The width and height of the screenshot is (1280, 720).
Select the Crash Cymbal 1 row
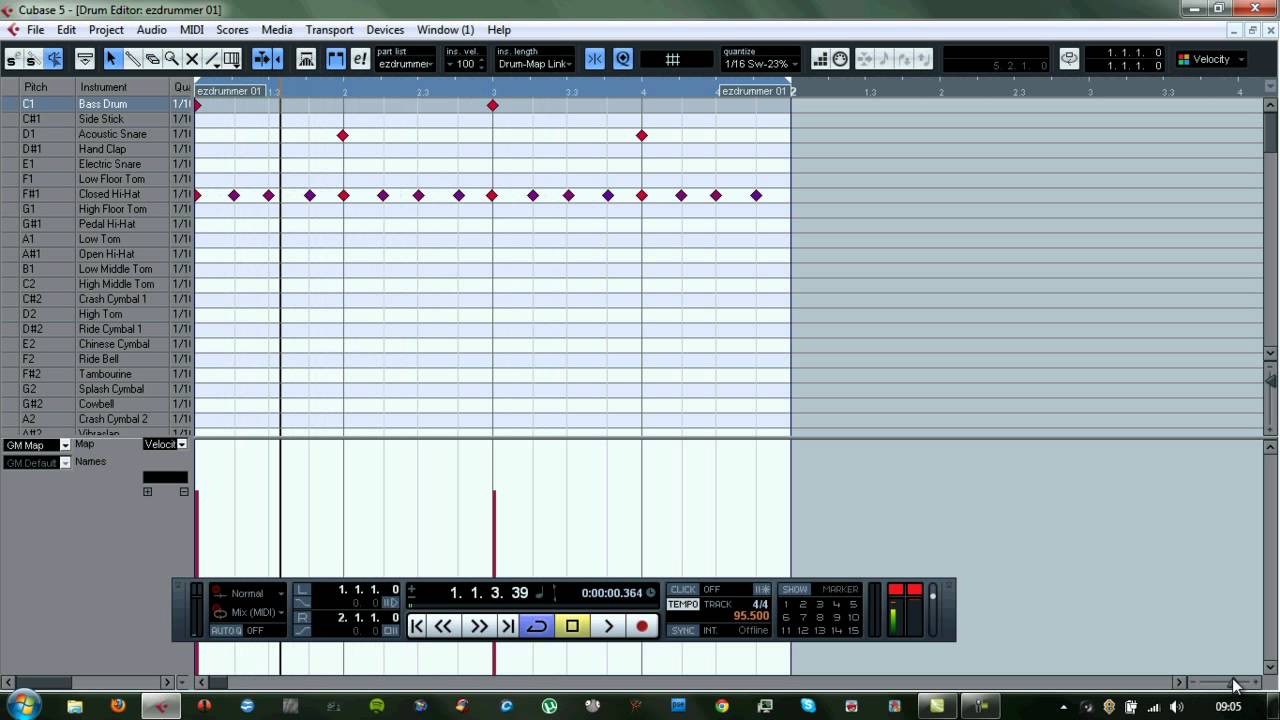coord(97,299)
